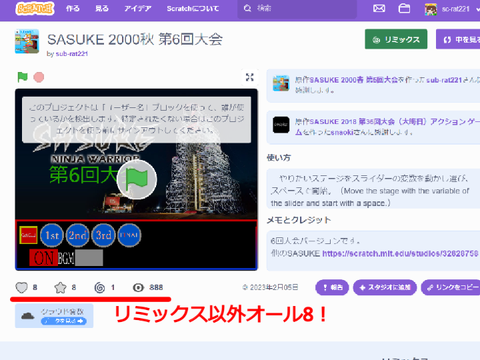
Task: Select the 1st stage circle button
Action: (x=52, y=235)
